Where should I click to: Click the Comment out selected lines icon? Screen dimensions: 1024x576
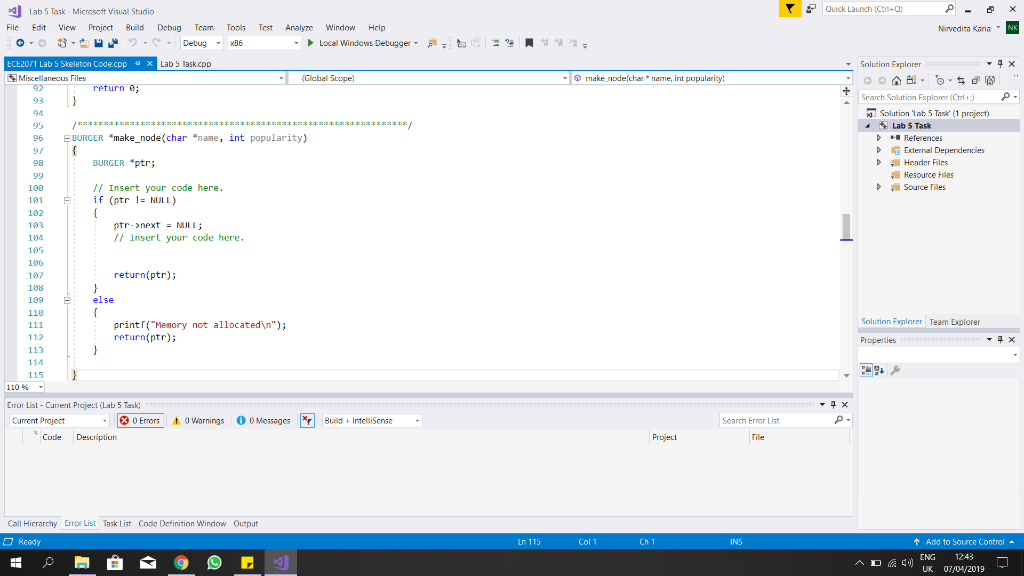[495, 43]
